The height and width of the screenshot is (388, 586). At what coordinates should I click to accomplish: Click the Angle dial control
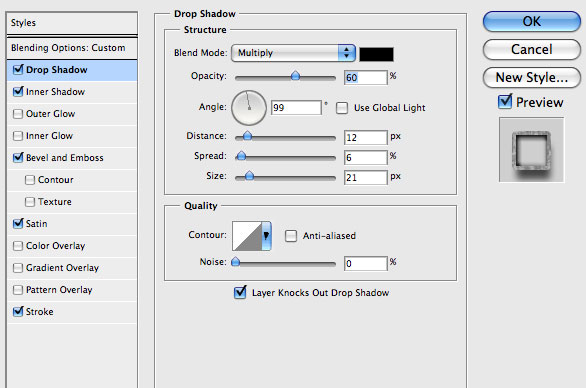249,108
